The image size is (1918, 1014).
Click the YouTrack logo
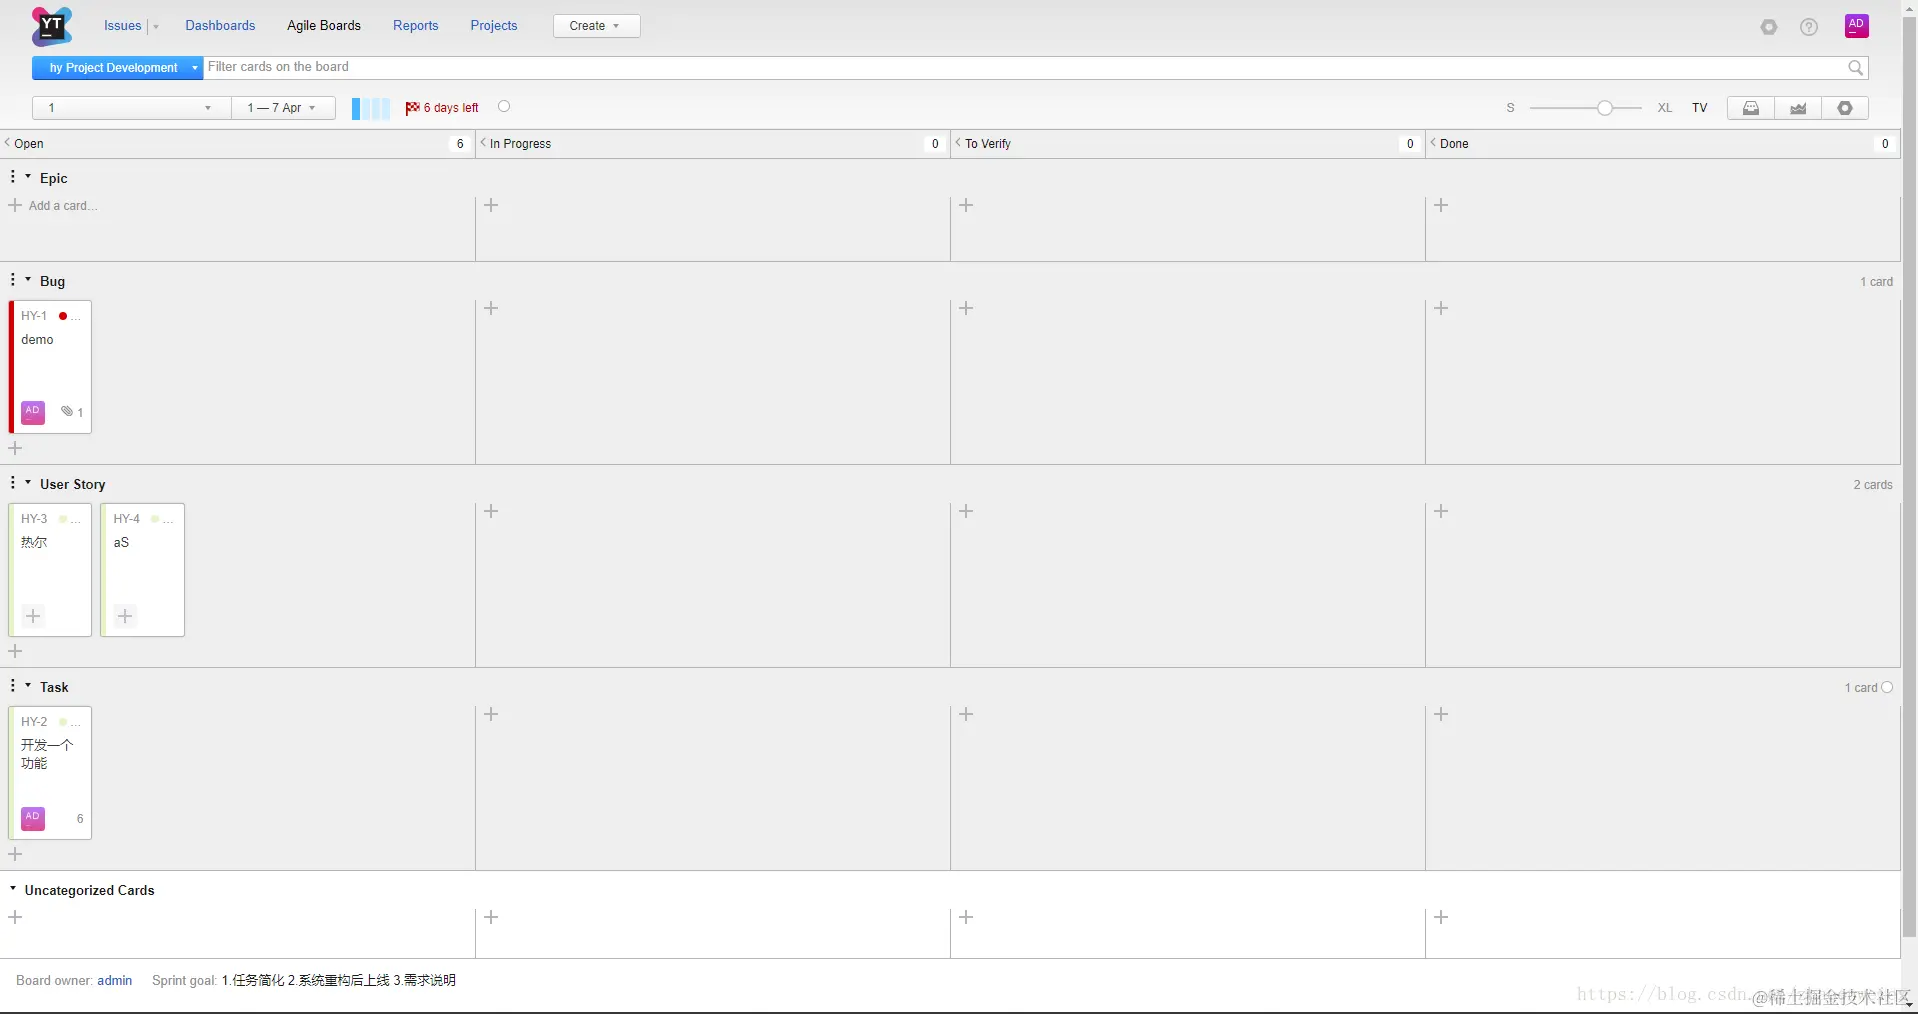[51, 26]
